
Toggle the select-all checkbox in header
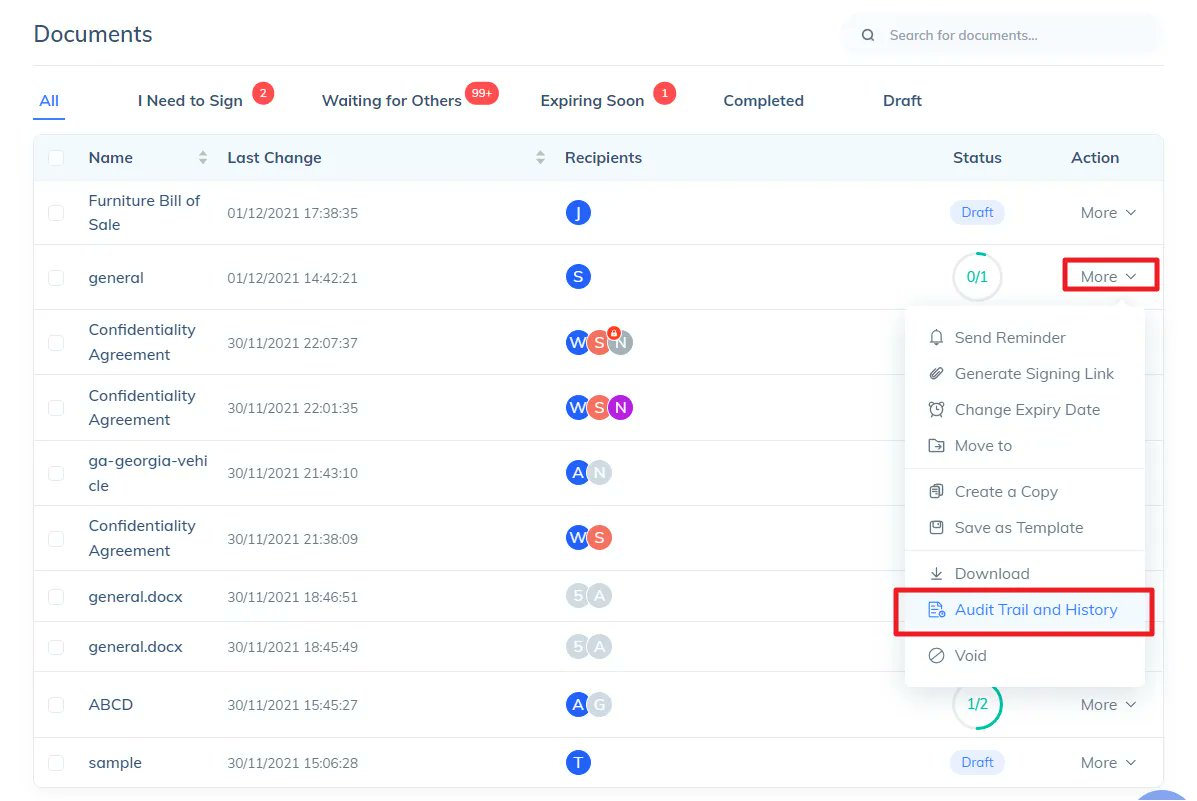coord(56,158)
